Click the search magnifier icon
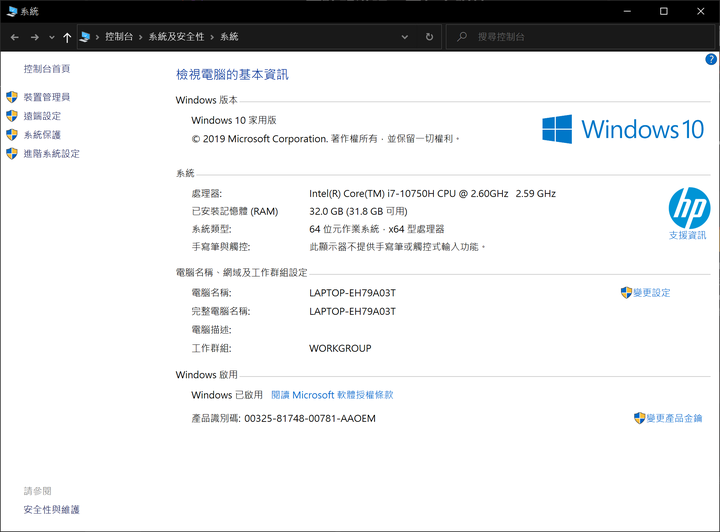Viewport: 720px width, 532px height. tap(462, 36)
